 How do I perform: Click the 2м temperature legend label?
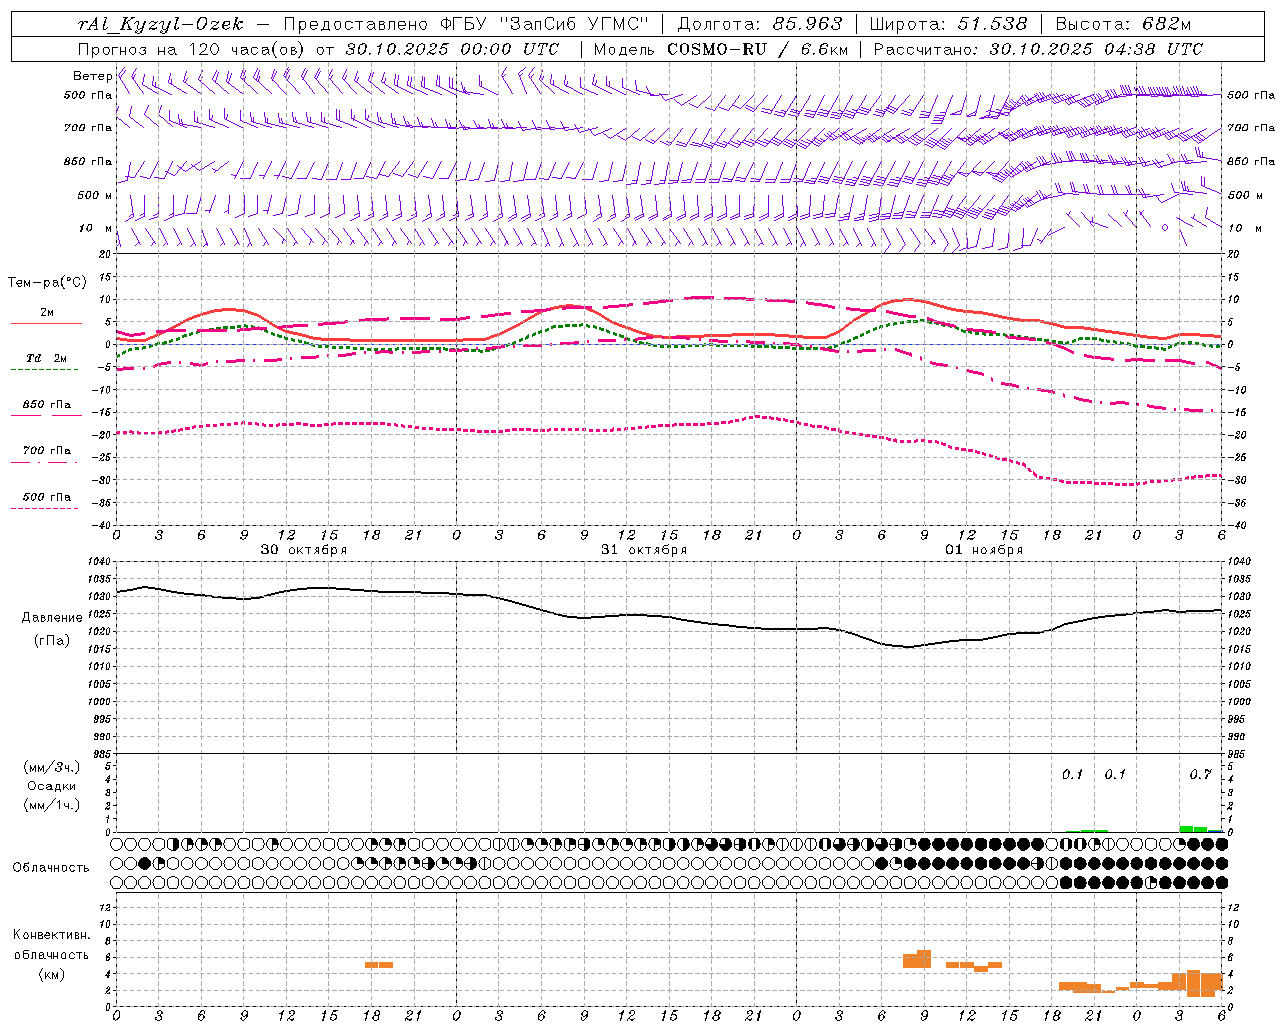pos(47,312)
